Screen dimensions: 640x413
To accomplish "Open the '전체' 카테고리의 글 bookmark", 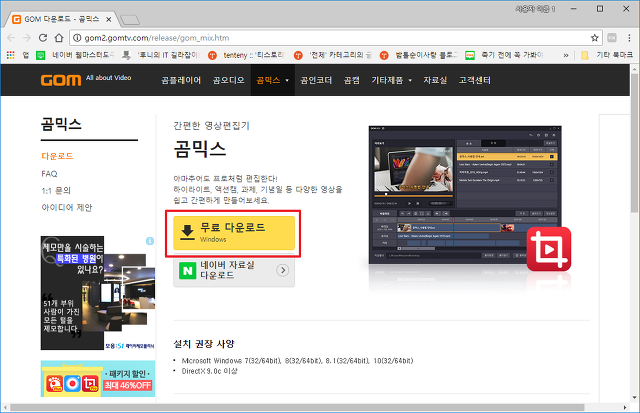I will pyautogui.click(x=333, y=55).
